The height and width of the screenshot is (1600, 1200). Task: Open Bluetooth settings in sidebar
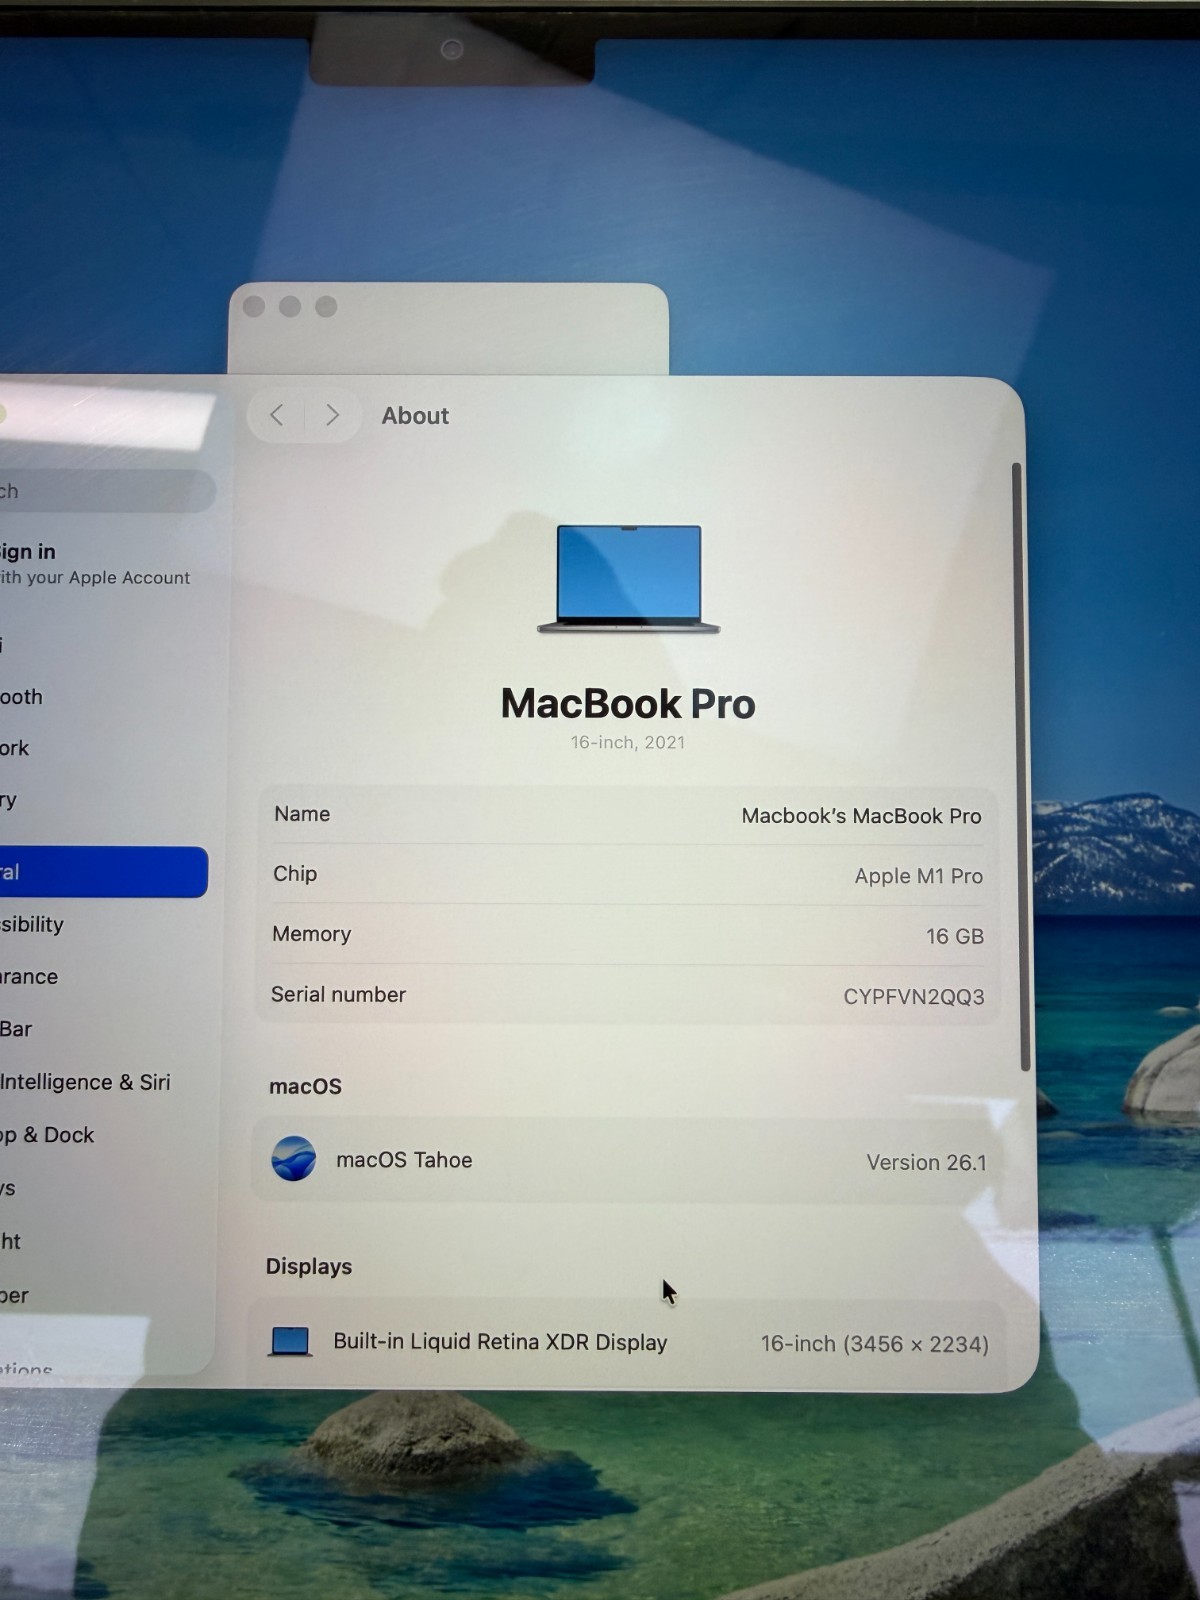[x=21, y=697]
